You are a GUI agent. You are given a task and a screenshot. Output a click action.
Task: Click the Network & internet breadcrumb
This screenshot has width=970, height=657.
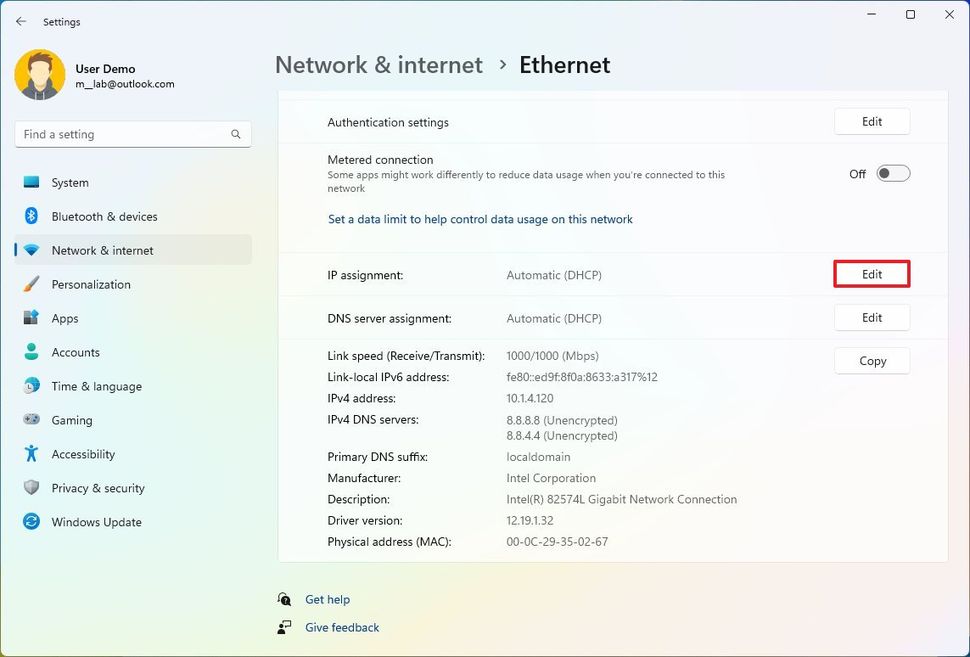[378, 64]
